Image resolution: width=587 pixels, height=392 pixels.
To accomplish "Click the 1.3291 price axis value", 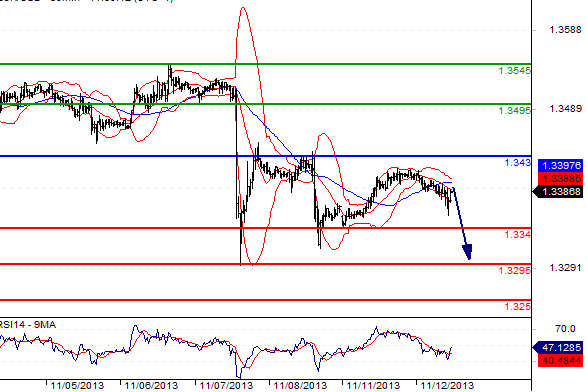I will [565, 268].
